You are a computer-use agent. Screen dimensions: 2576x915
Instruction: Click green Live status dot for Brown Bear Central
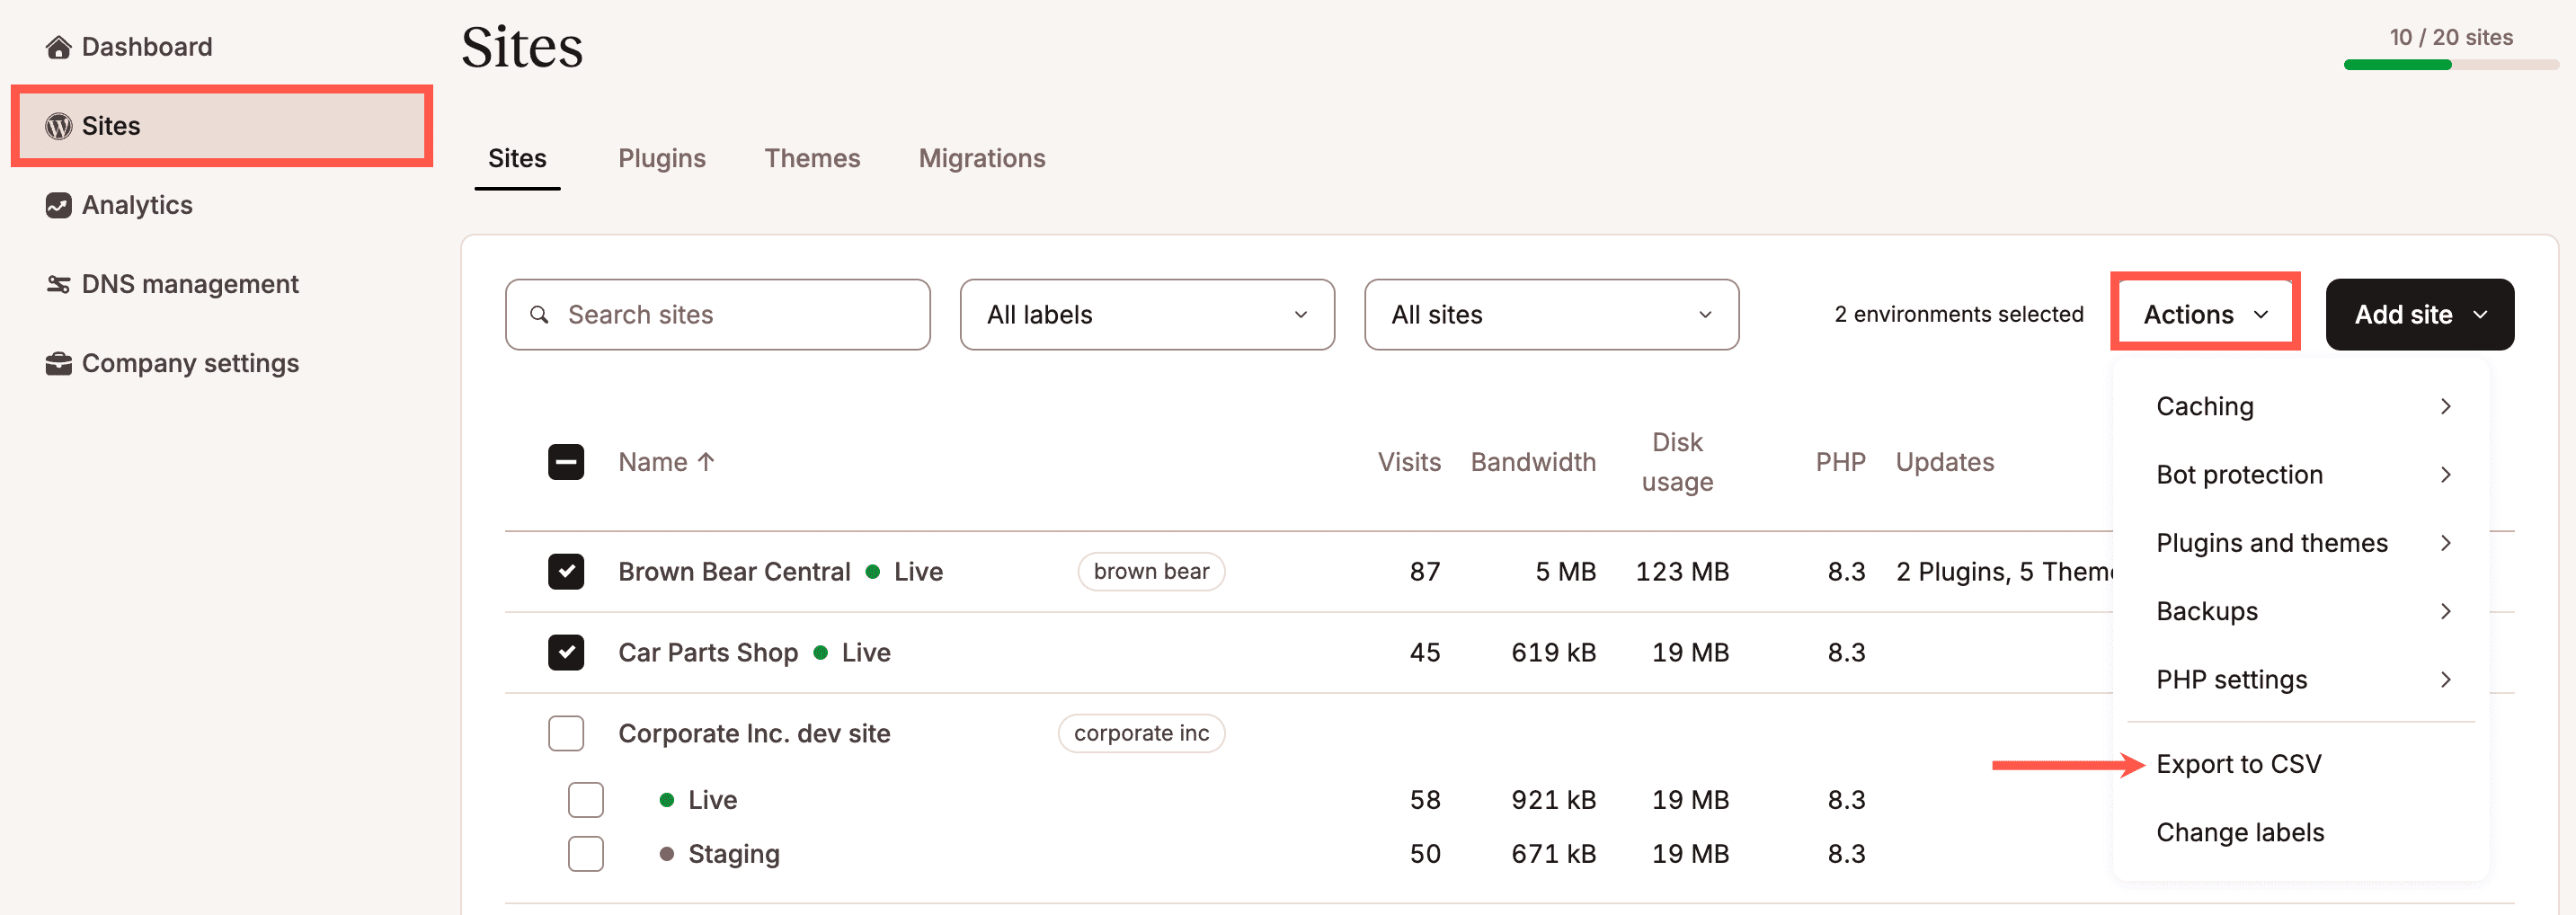(x=872, y=572)
